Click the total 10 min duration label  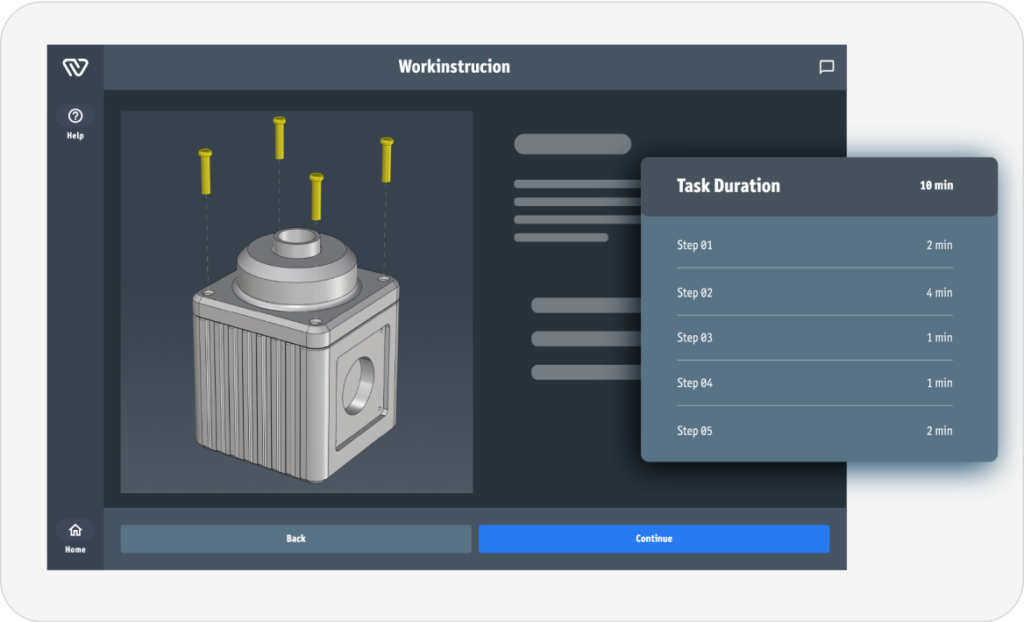point(936,186)
